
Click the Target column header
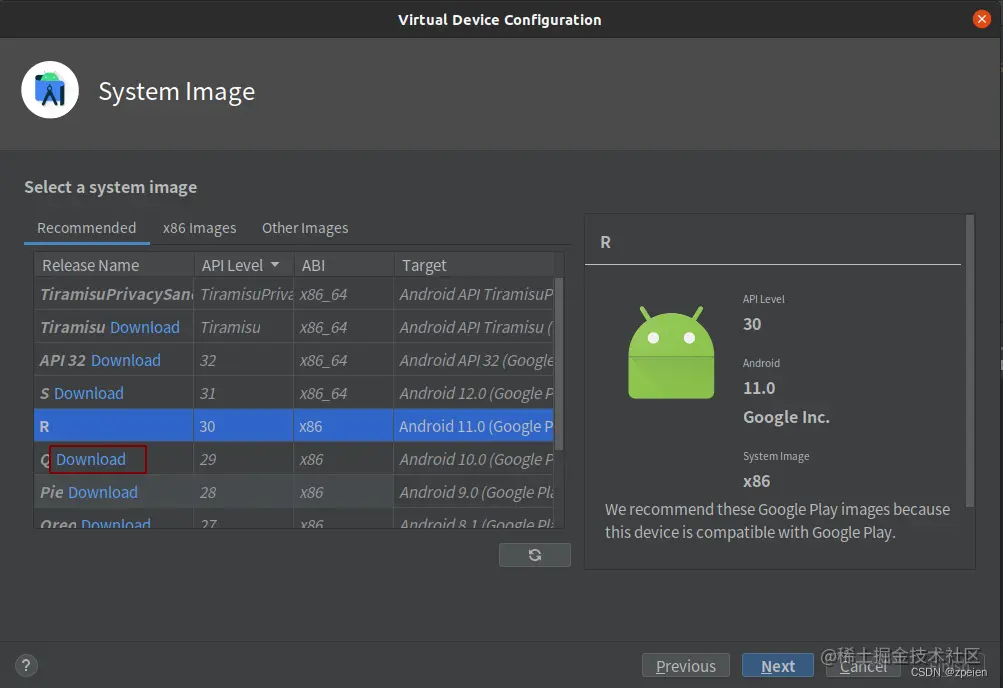click(x=474, y=265)
